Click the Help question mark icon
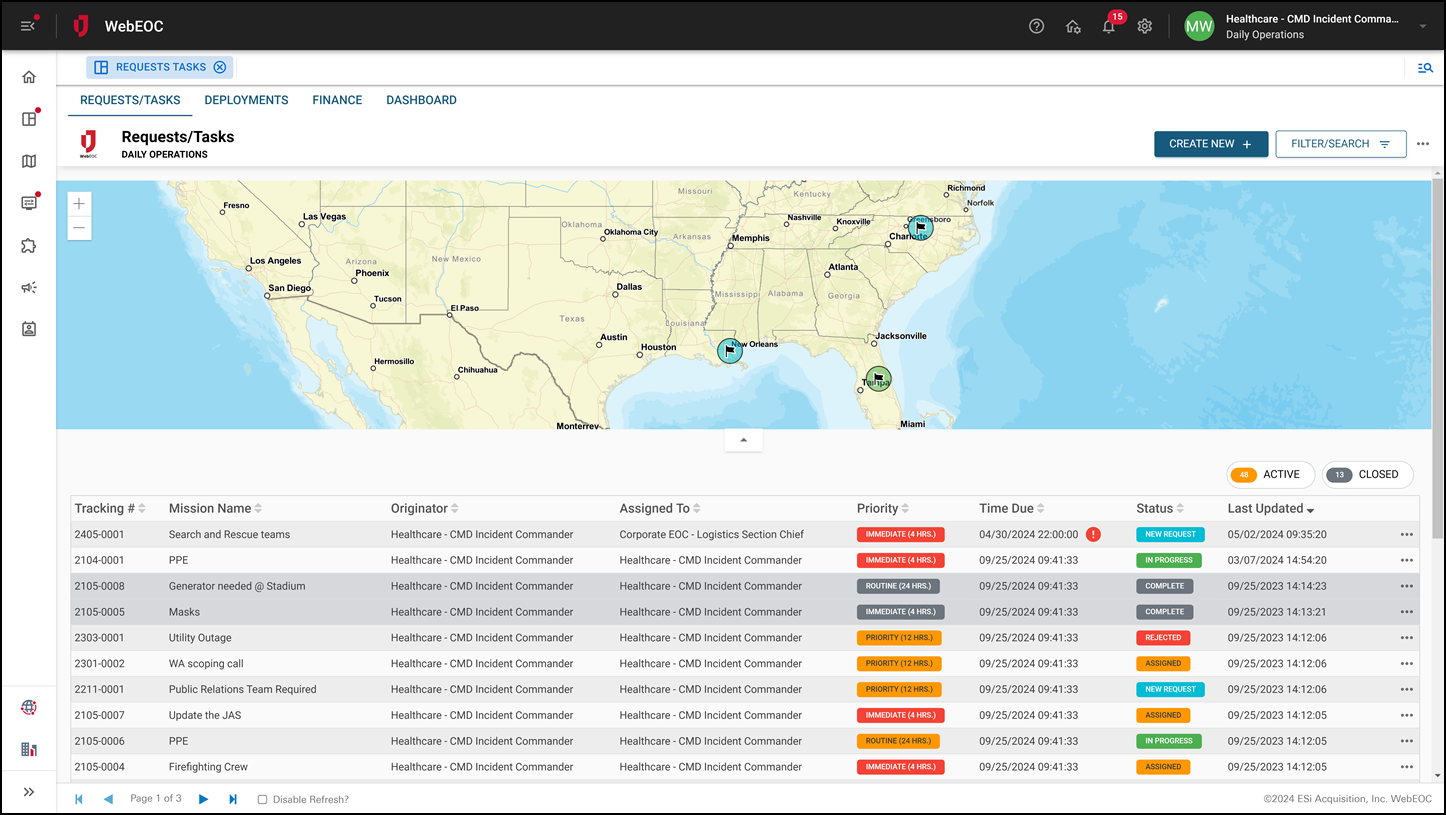1446x815 pixels. (x=1036, y=26)
